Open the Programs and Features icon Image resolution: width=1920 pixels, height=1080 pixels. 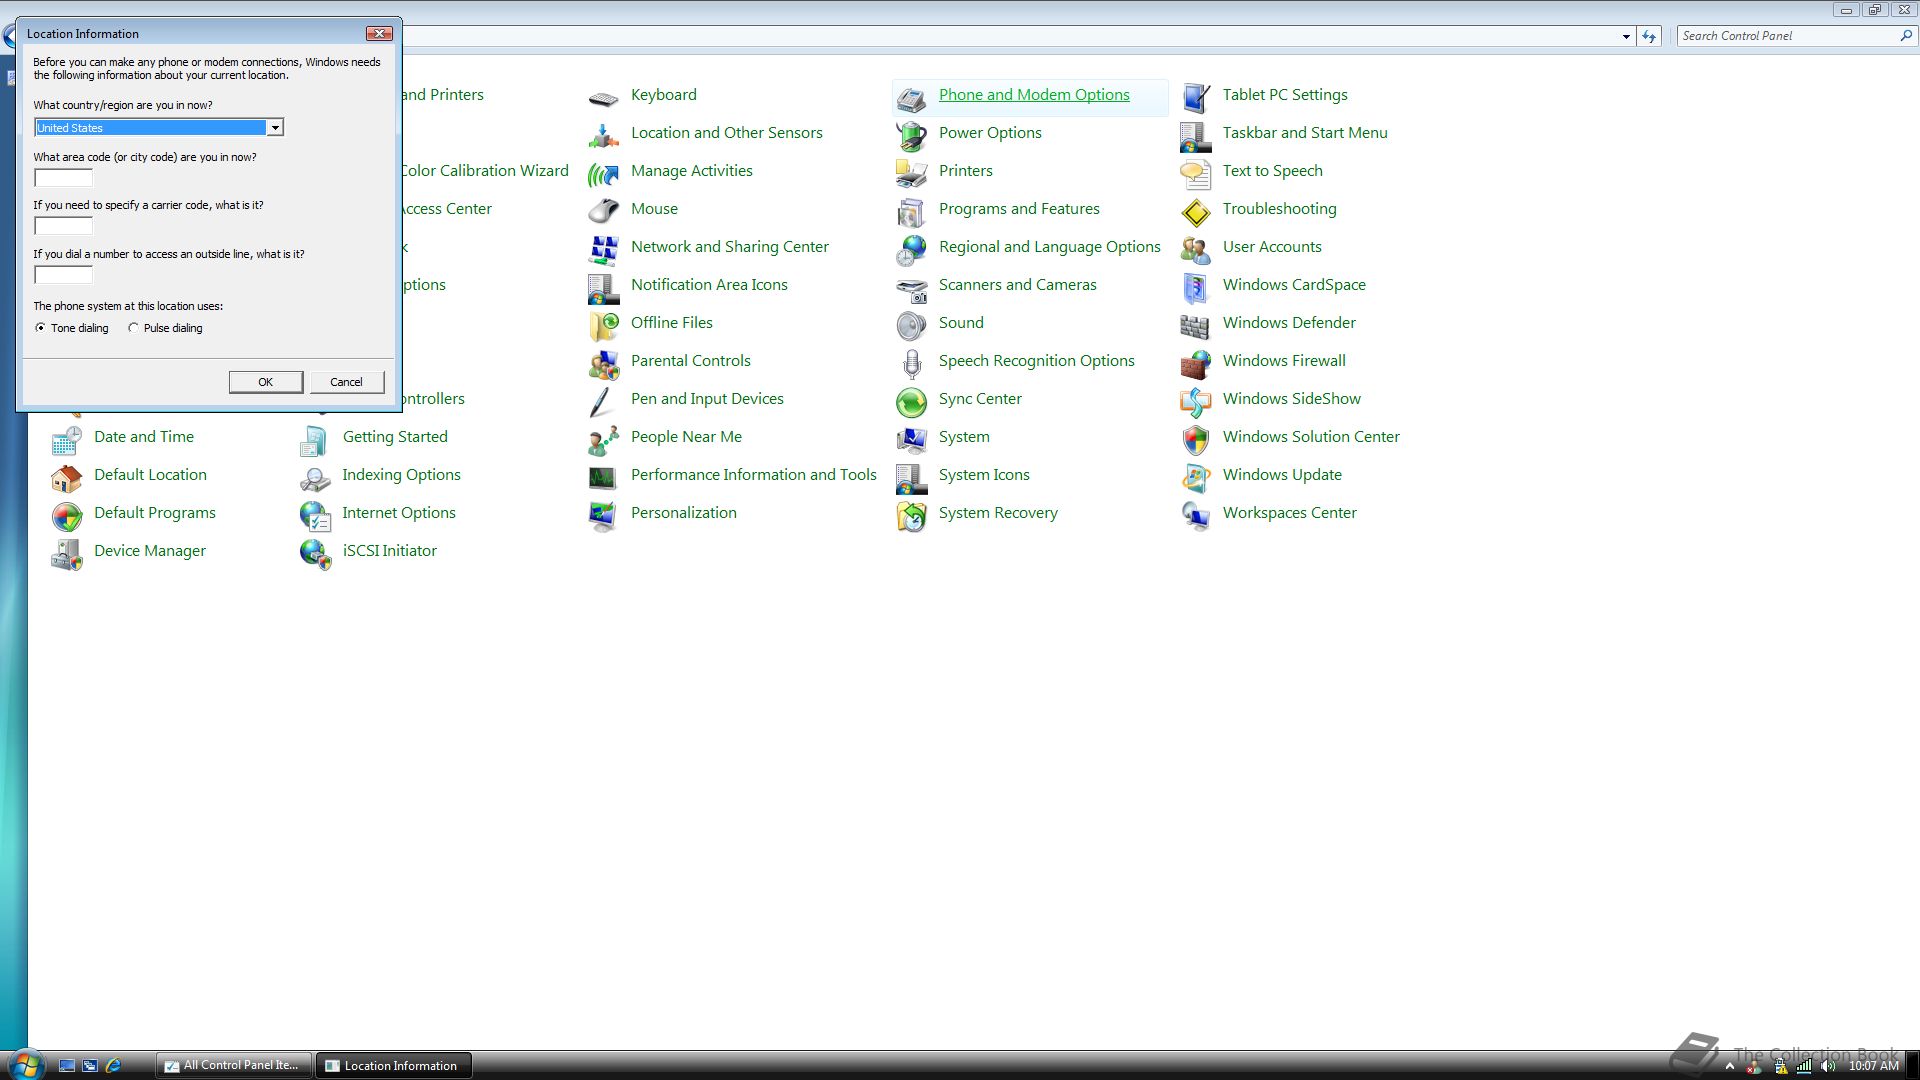pyautogui.click(x=911, y=211)
